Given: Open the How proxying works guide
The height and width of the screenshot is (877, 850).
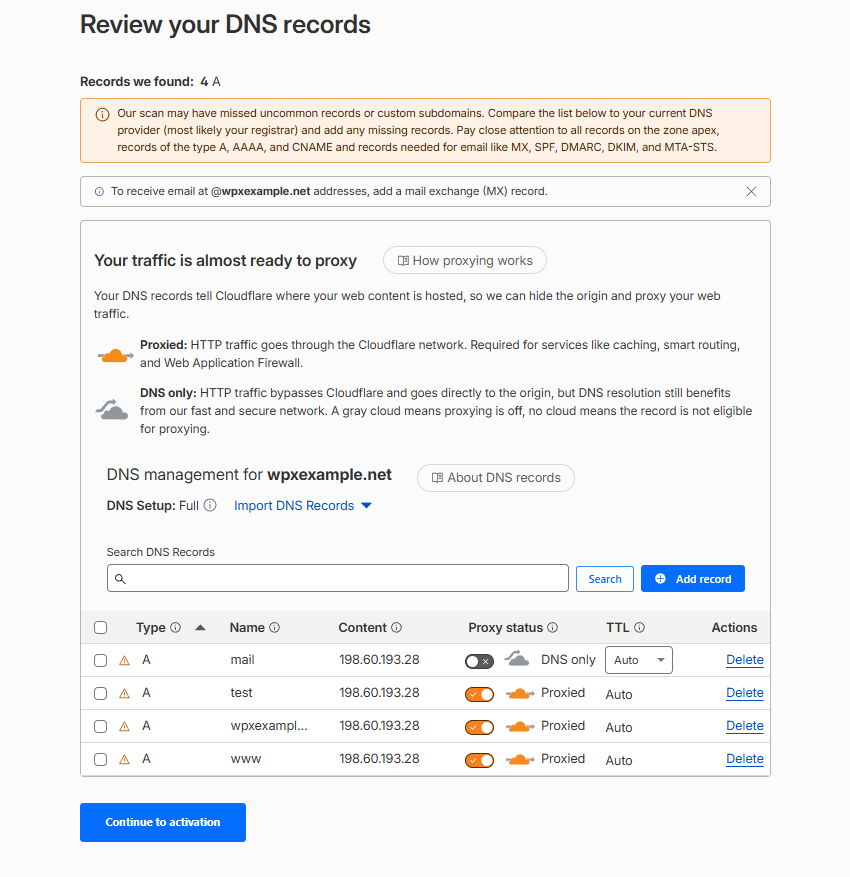Looking at the screenshot, I should point(465,261).
